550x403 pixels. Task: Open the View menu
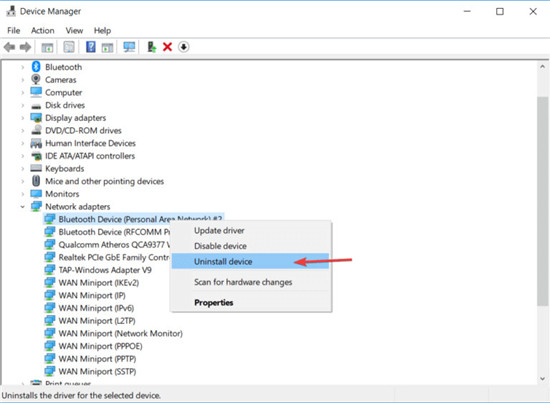74,31
